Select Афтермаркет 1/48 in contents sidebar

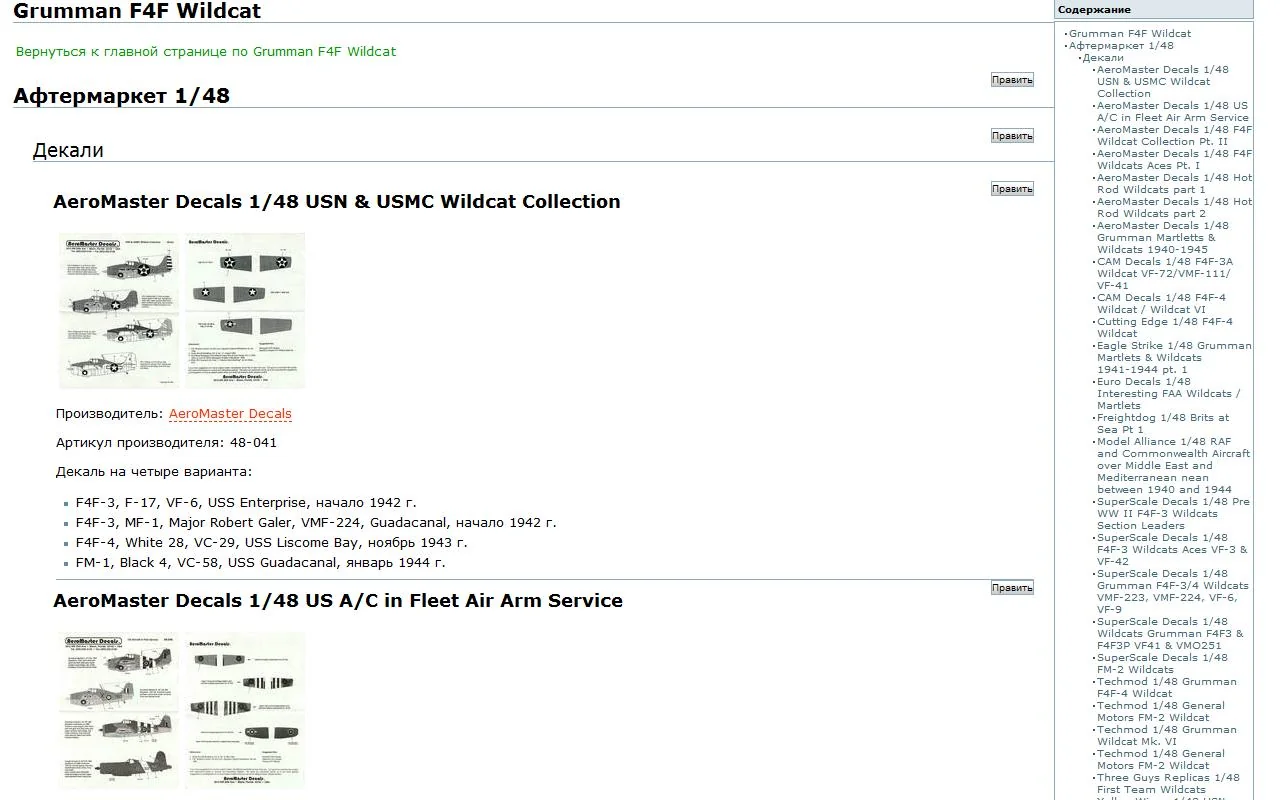1120,46
